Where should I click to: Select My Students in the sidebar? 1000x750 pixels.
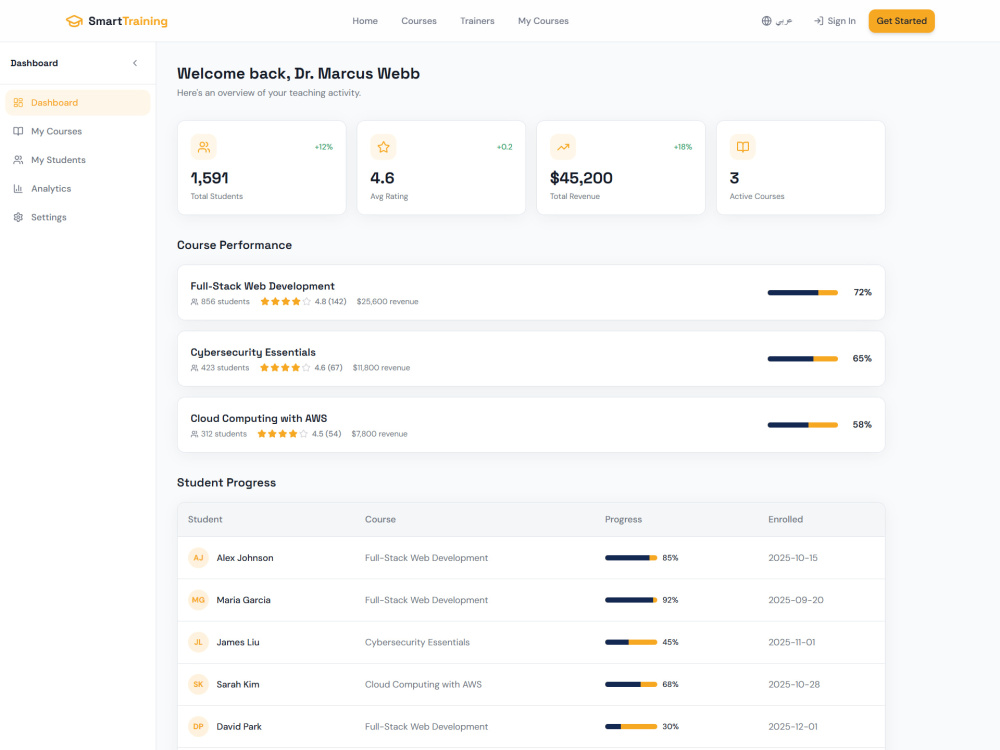78,160
